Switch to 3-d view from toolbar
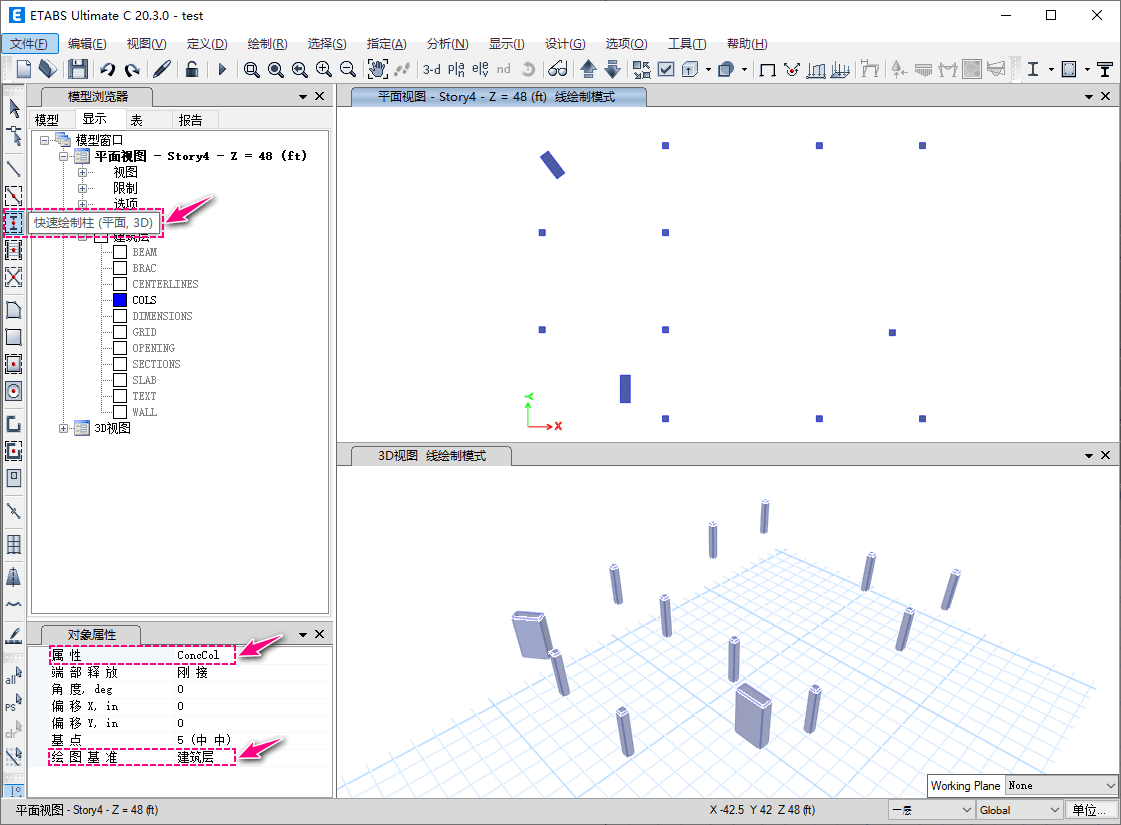Screen dimensions: 1121x825 pos(431,69)
